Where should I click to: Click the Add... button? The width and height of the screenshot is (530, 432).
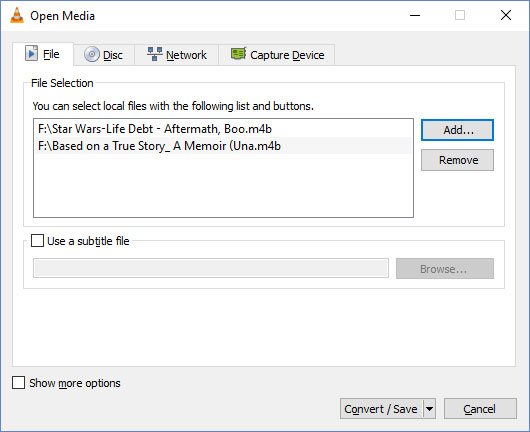click(457, 130)
